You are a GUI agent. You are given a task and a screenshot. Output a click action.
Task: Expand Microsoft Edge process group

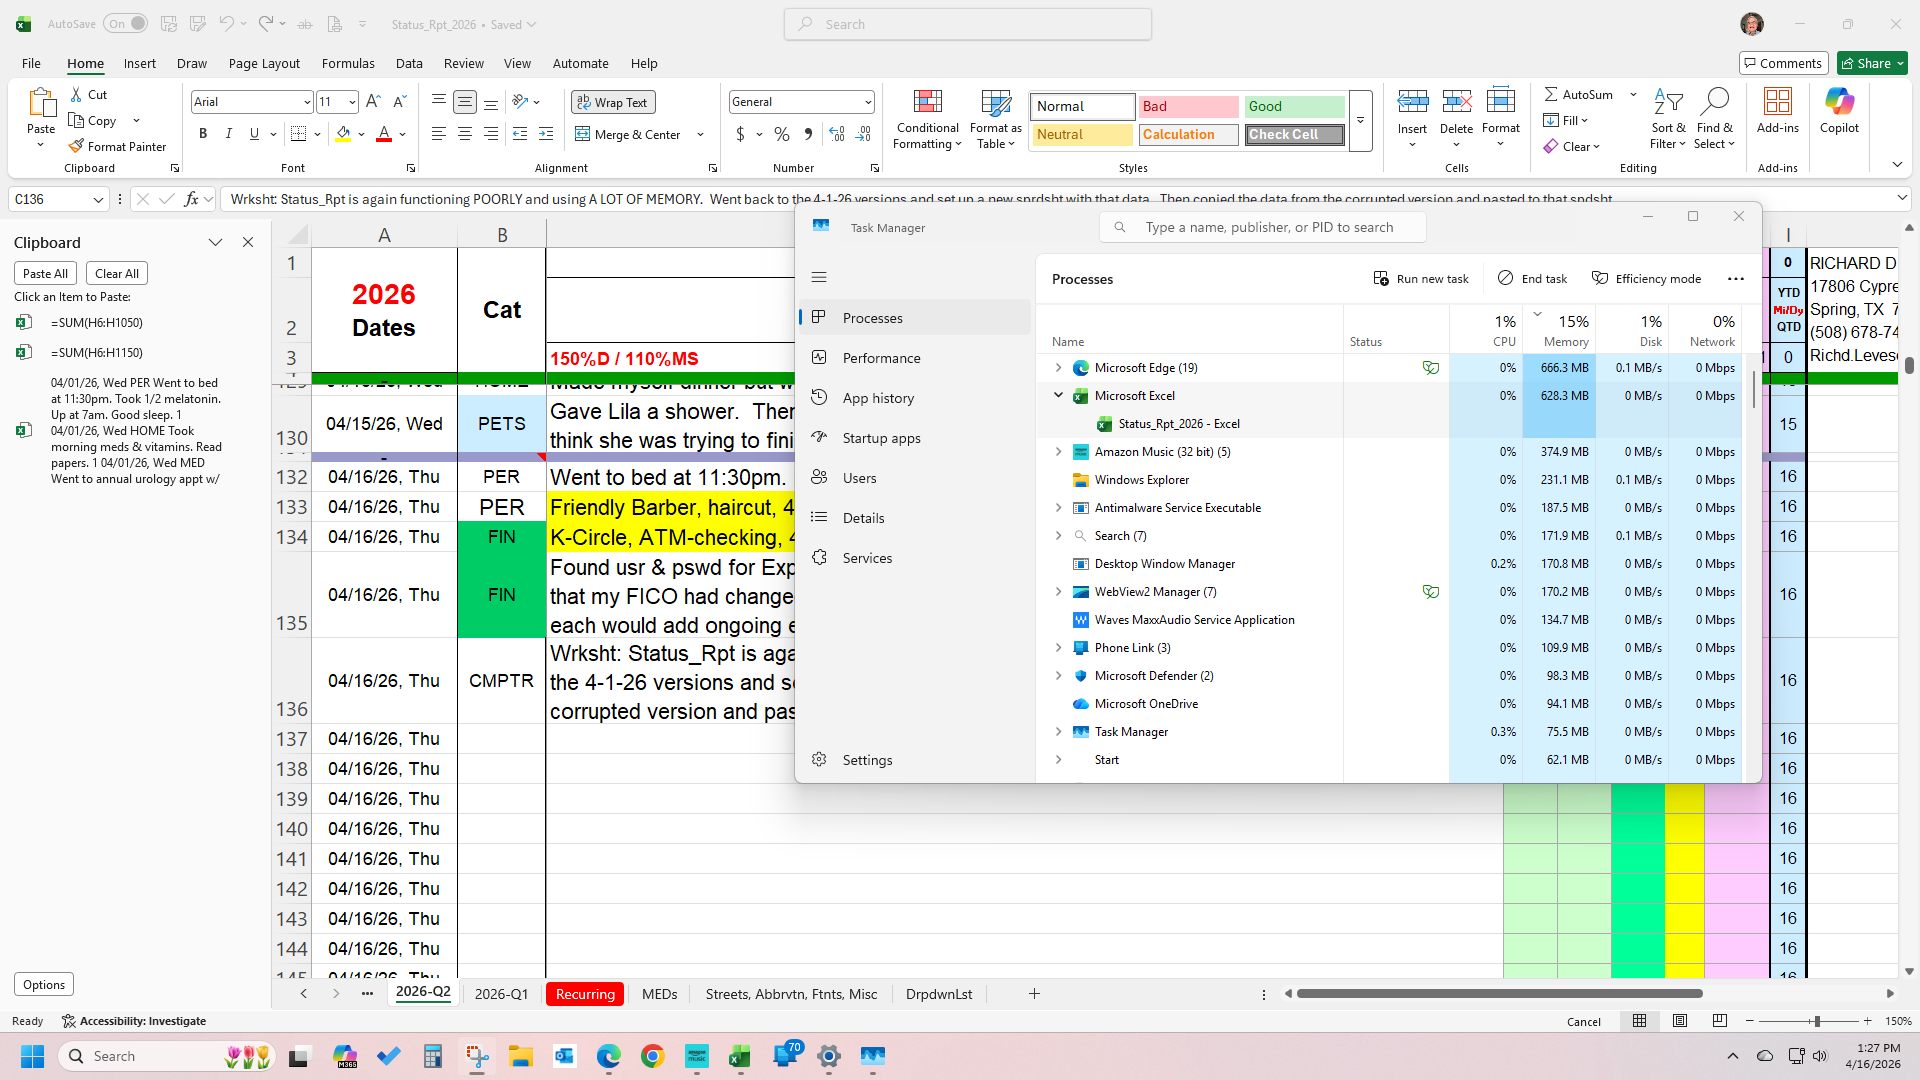point(1058,368)
